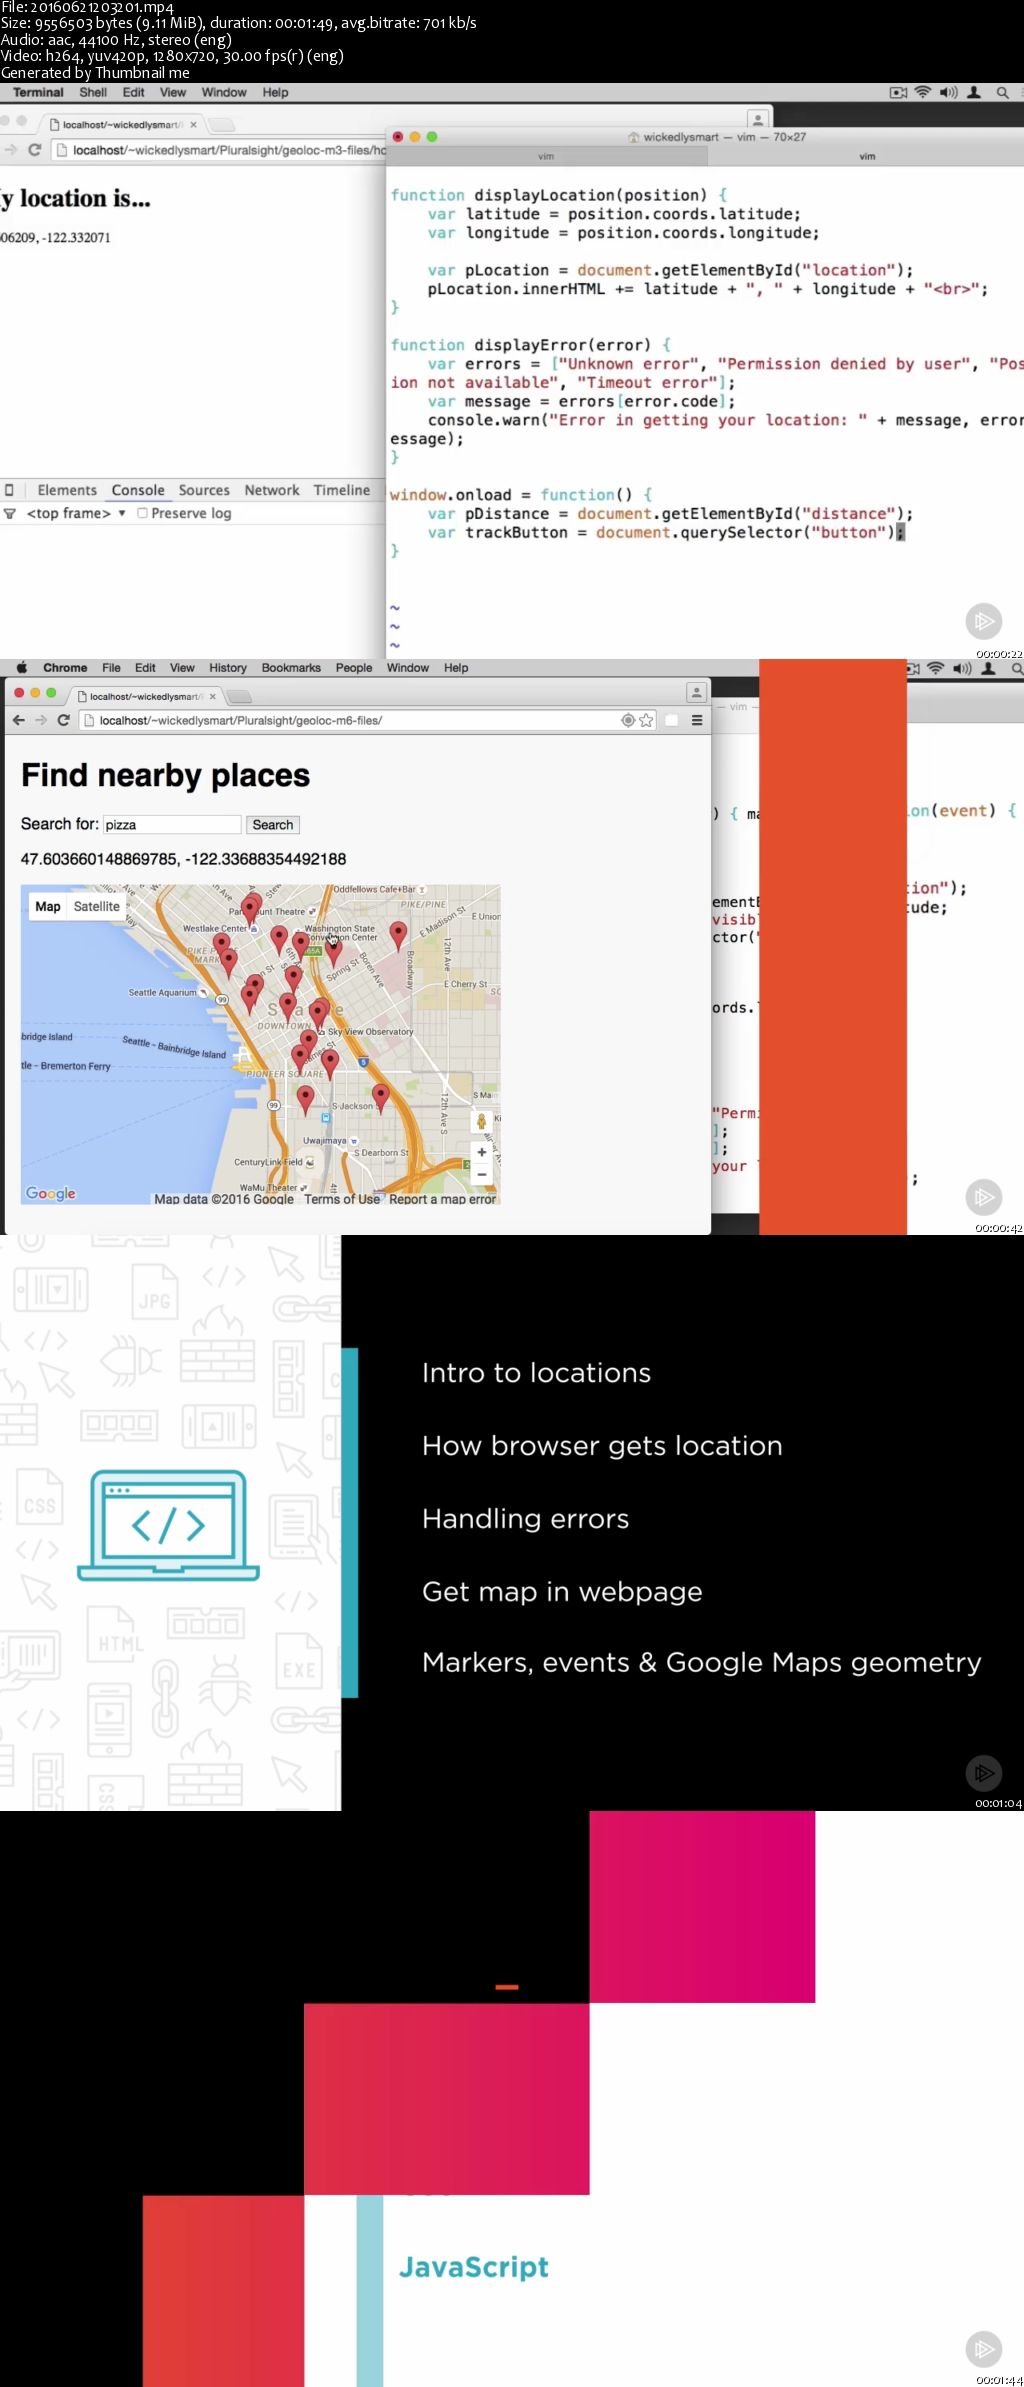The image size is (1024, 2387).
Task: Switch to the Timeline devtools tab
Action: tap(342, 490)
